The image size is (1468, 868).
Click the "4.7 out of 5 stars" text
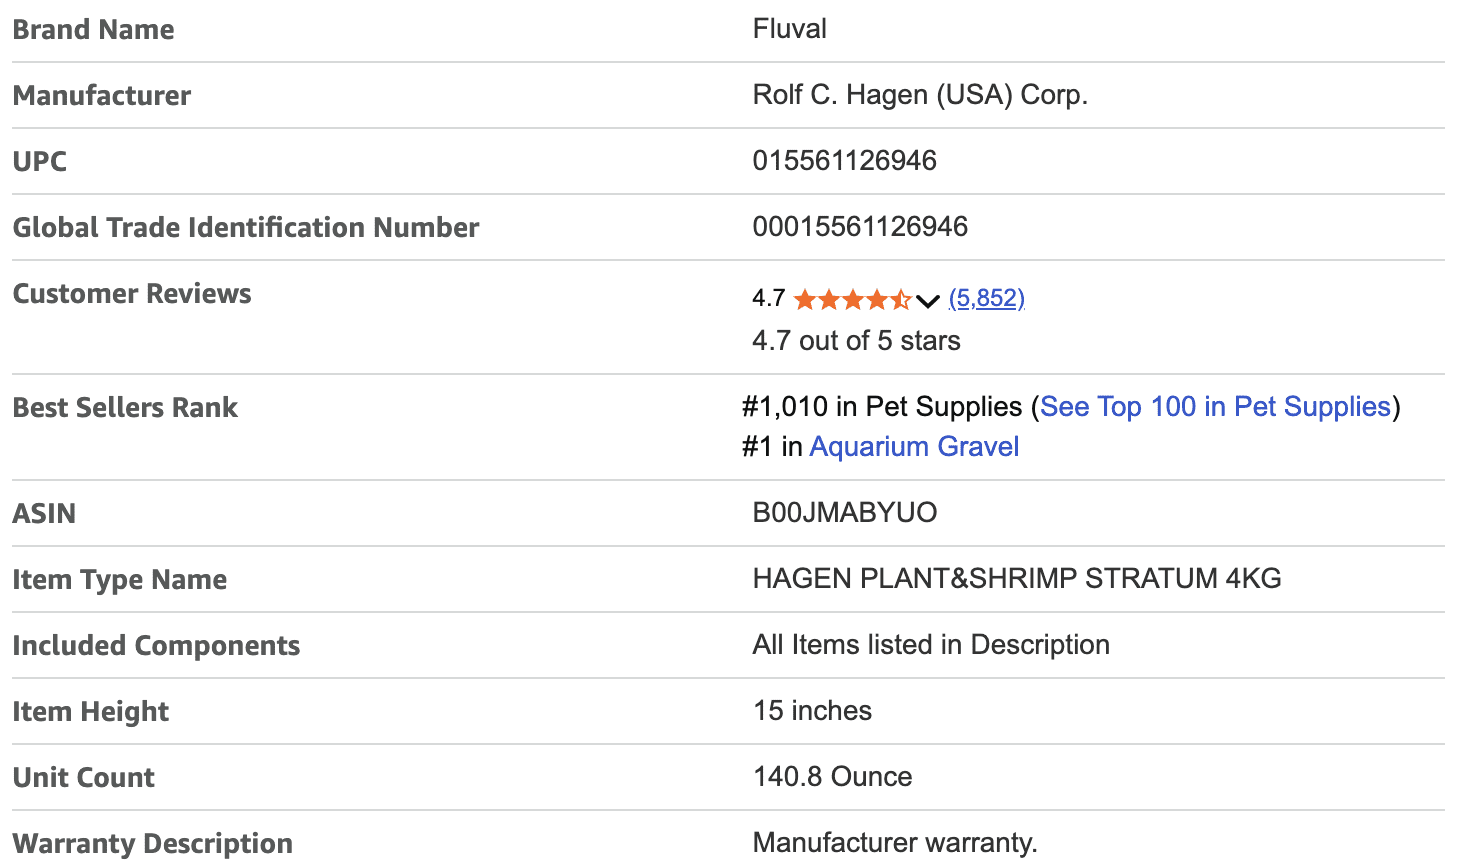coord(856,341)
